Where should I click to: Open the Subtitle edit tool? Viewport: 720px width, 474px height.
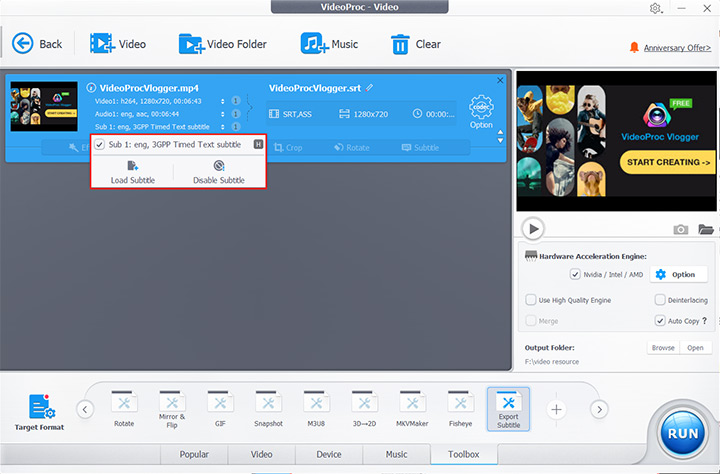[420, 147]
